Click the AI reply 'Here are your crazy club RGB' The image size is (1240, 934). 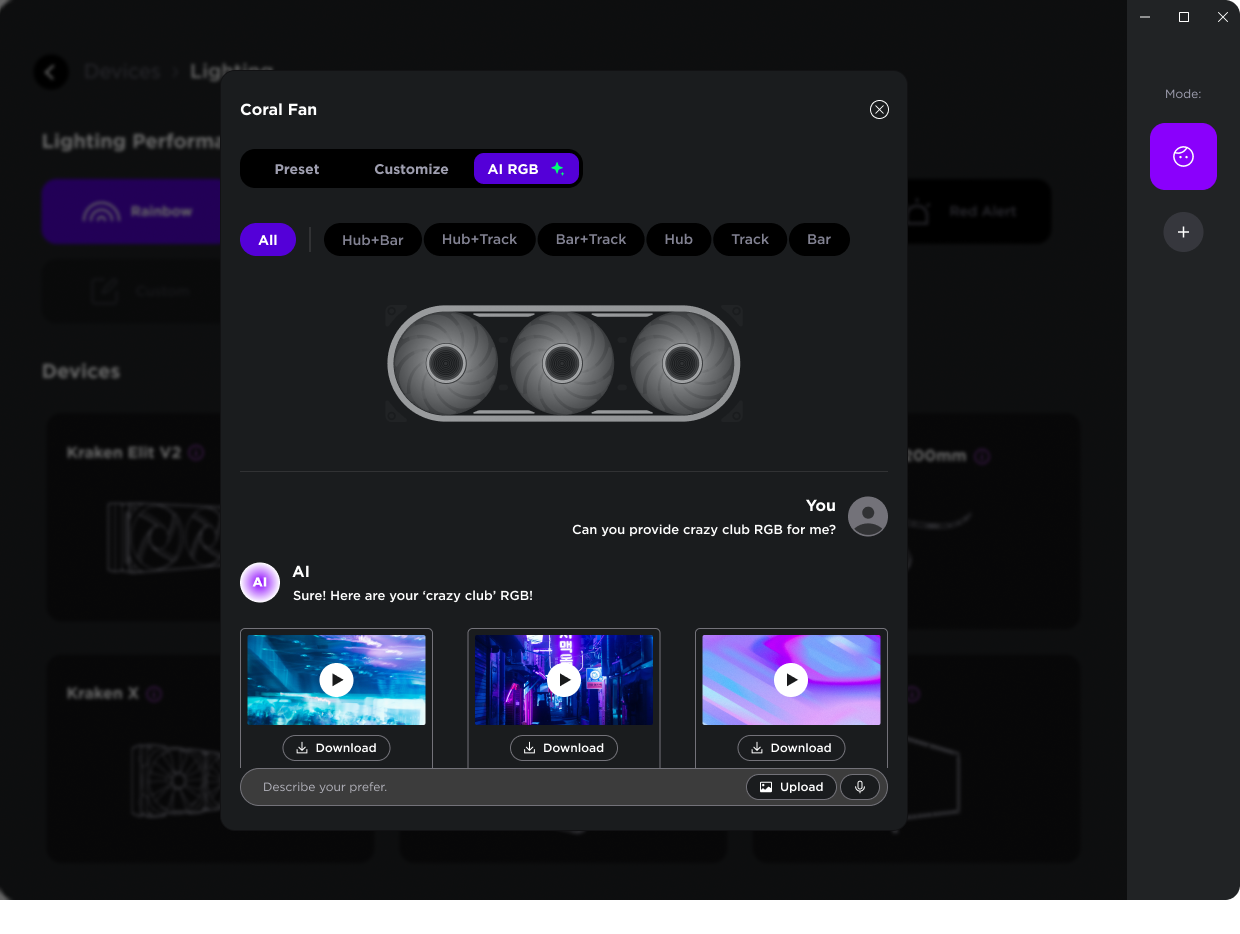click(x=413, y=595)
